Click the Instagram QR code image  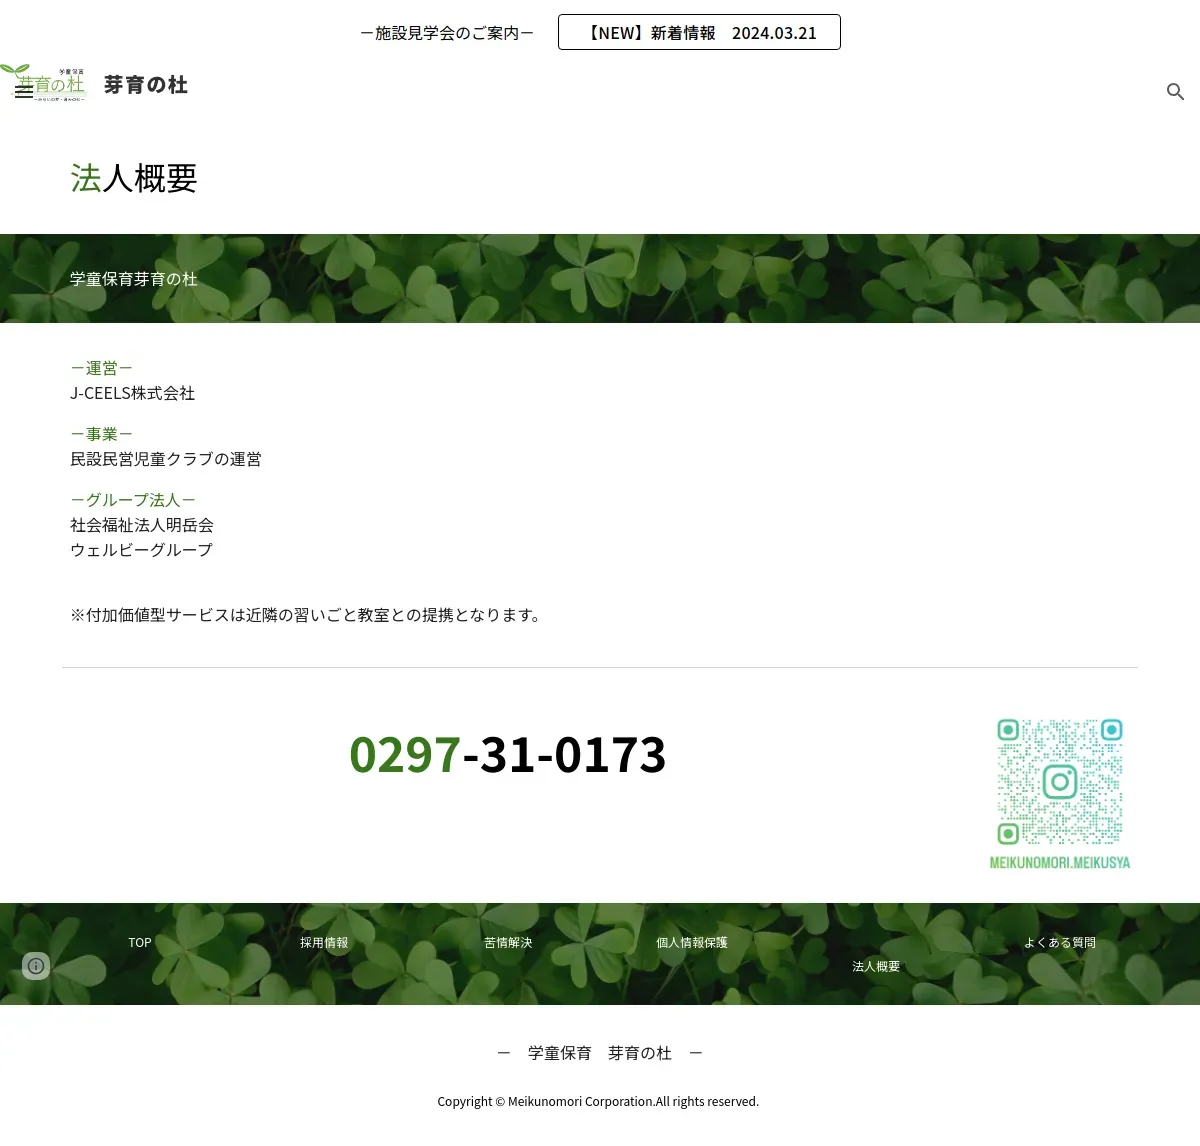click(1060, 794)
